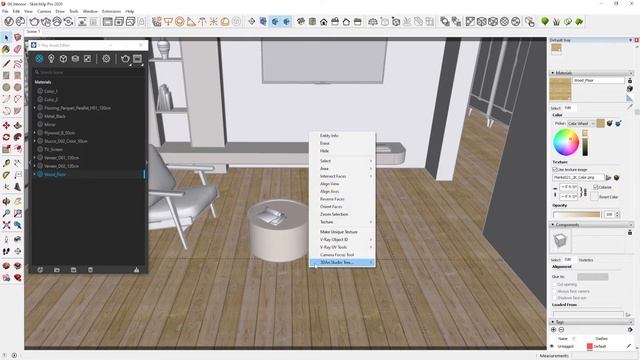The height and width of the screenshot is (360, 640).
Task: Toggle Cut opening checkbox
Action: (555, 284)
